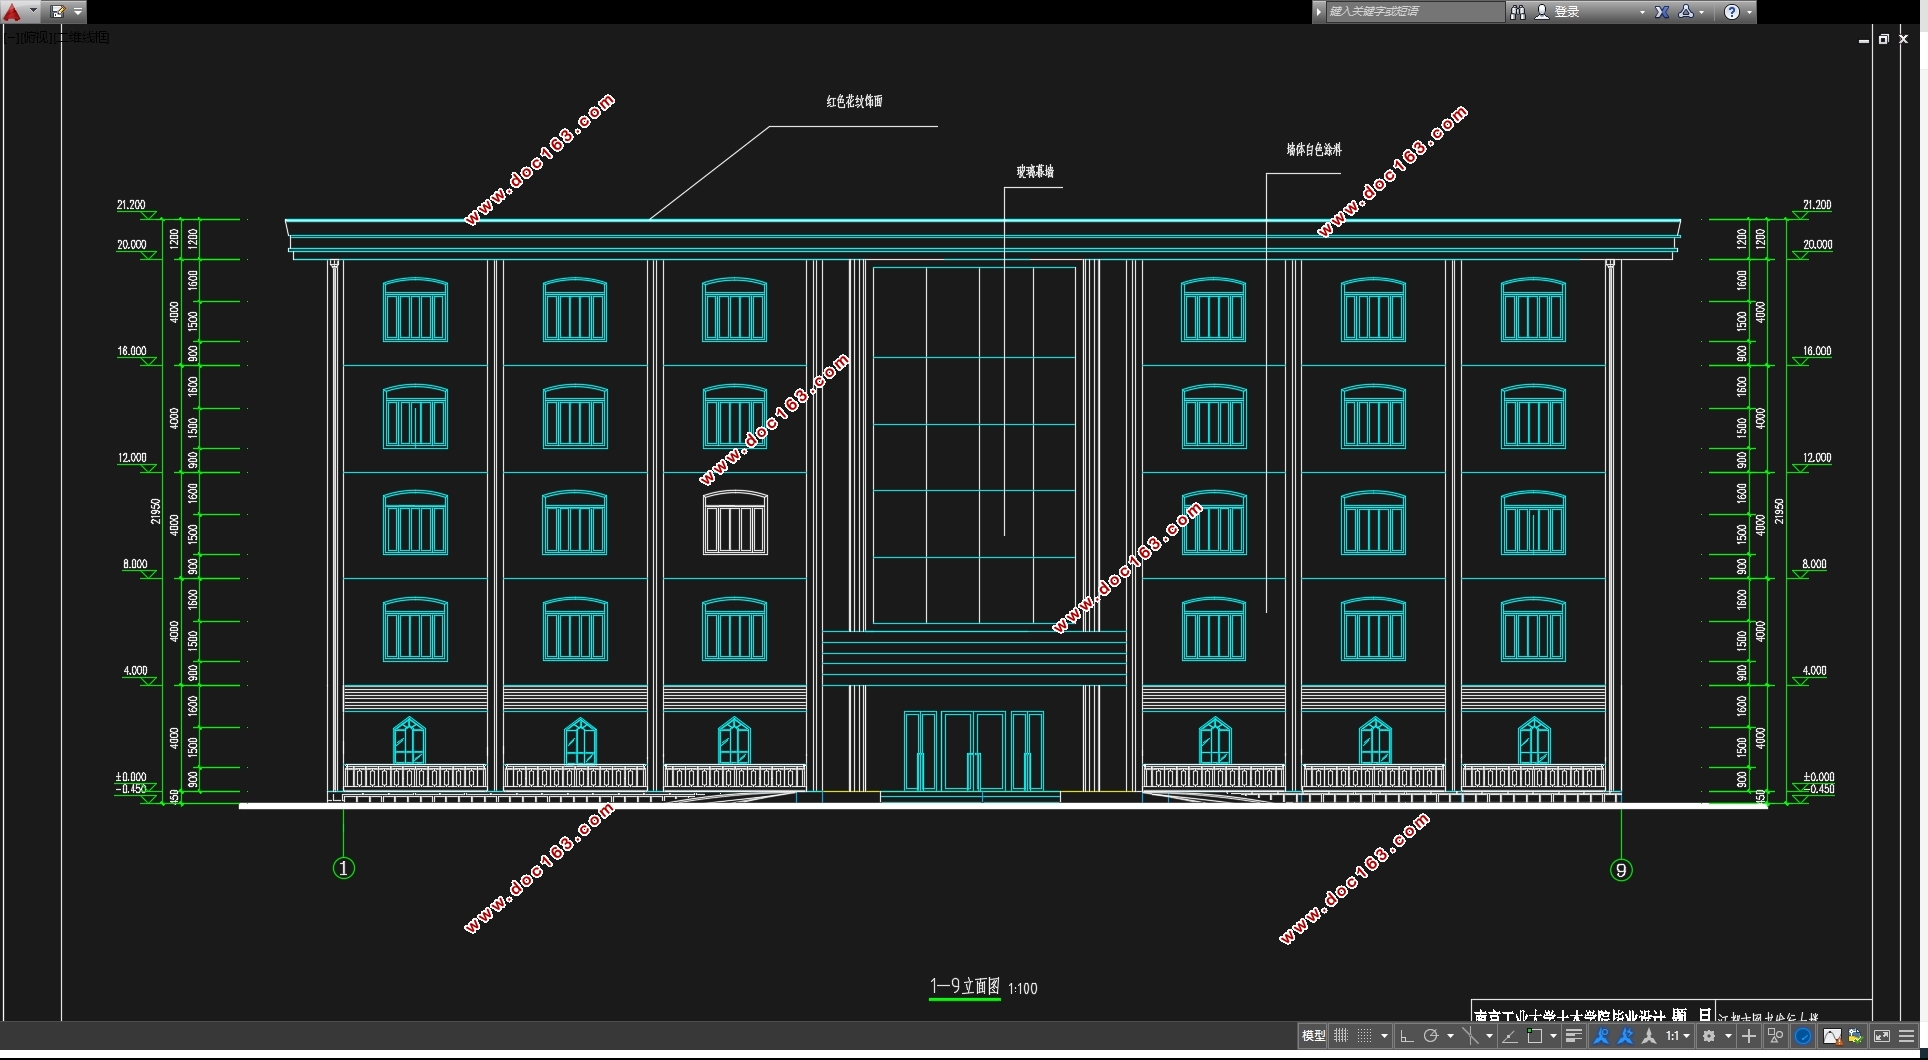Click the keyword search input field
This screenshot has width=1928, height=1060.
click(x=1414, y=12)
